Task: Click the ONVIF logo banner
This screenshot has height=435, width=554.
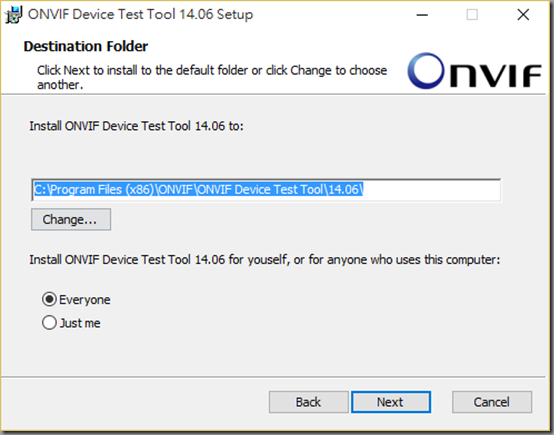Action: tap(474, 71)
